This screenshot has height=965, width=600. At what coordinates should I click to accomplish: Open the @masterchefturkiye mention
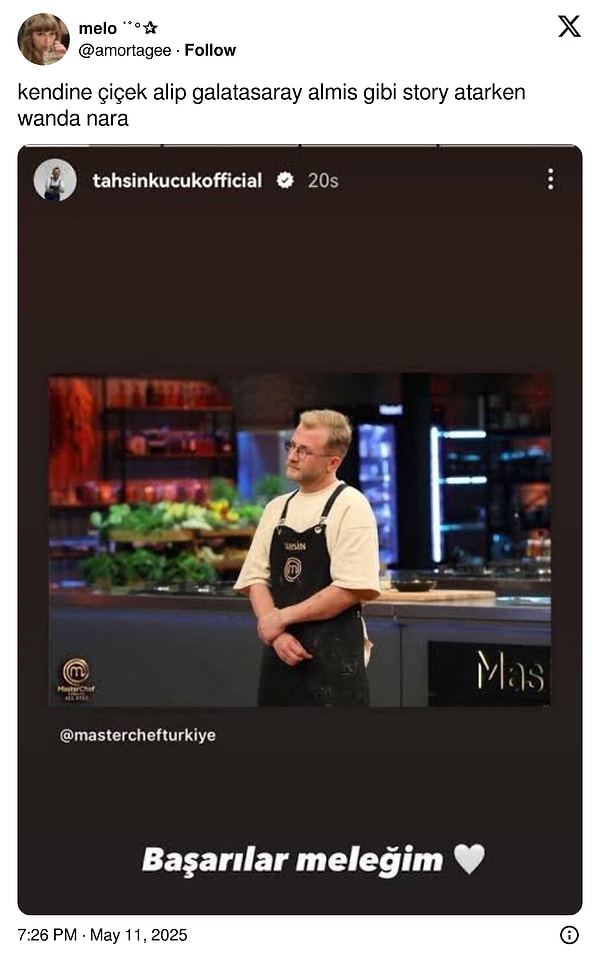point(137,735)
